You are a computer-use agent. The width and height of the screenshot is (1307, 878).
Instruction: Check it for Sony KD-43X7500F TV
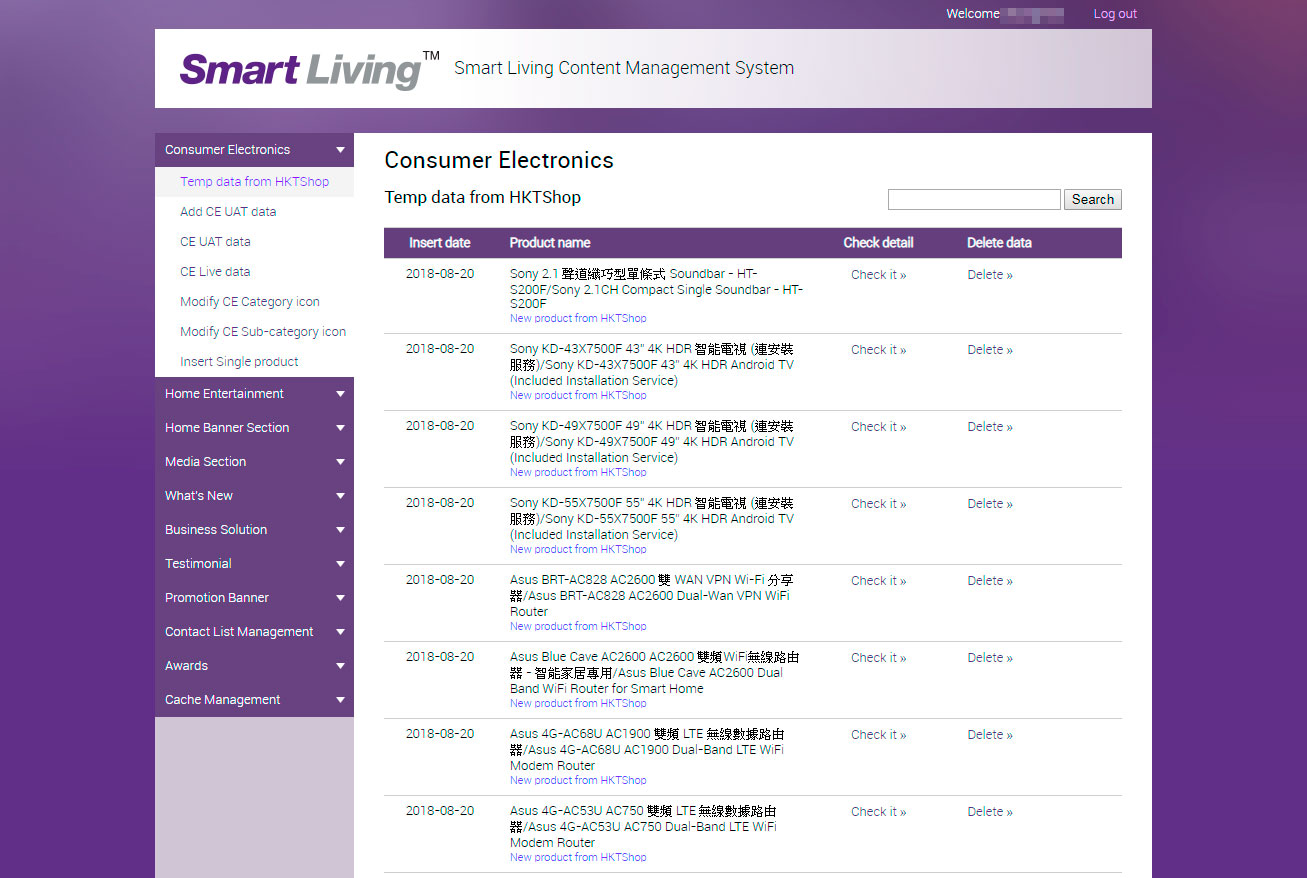[x=878, y=350]
